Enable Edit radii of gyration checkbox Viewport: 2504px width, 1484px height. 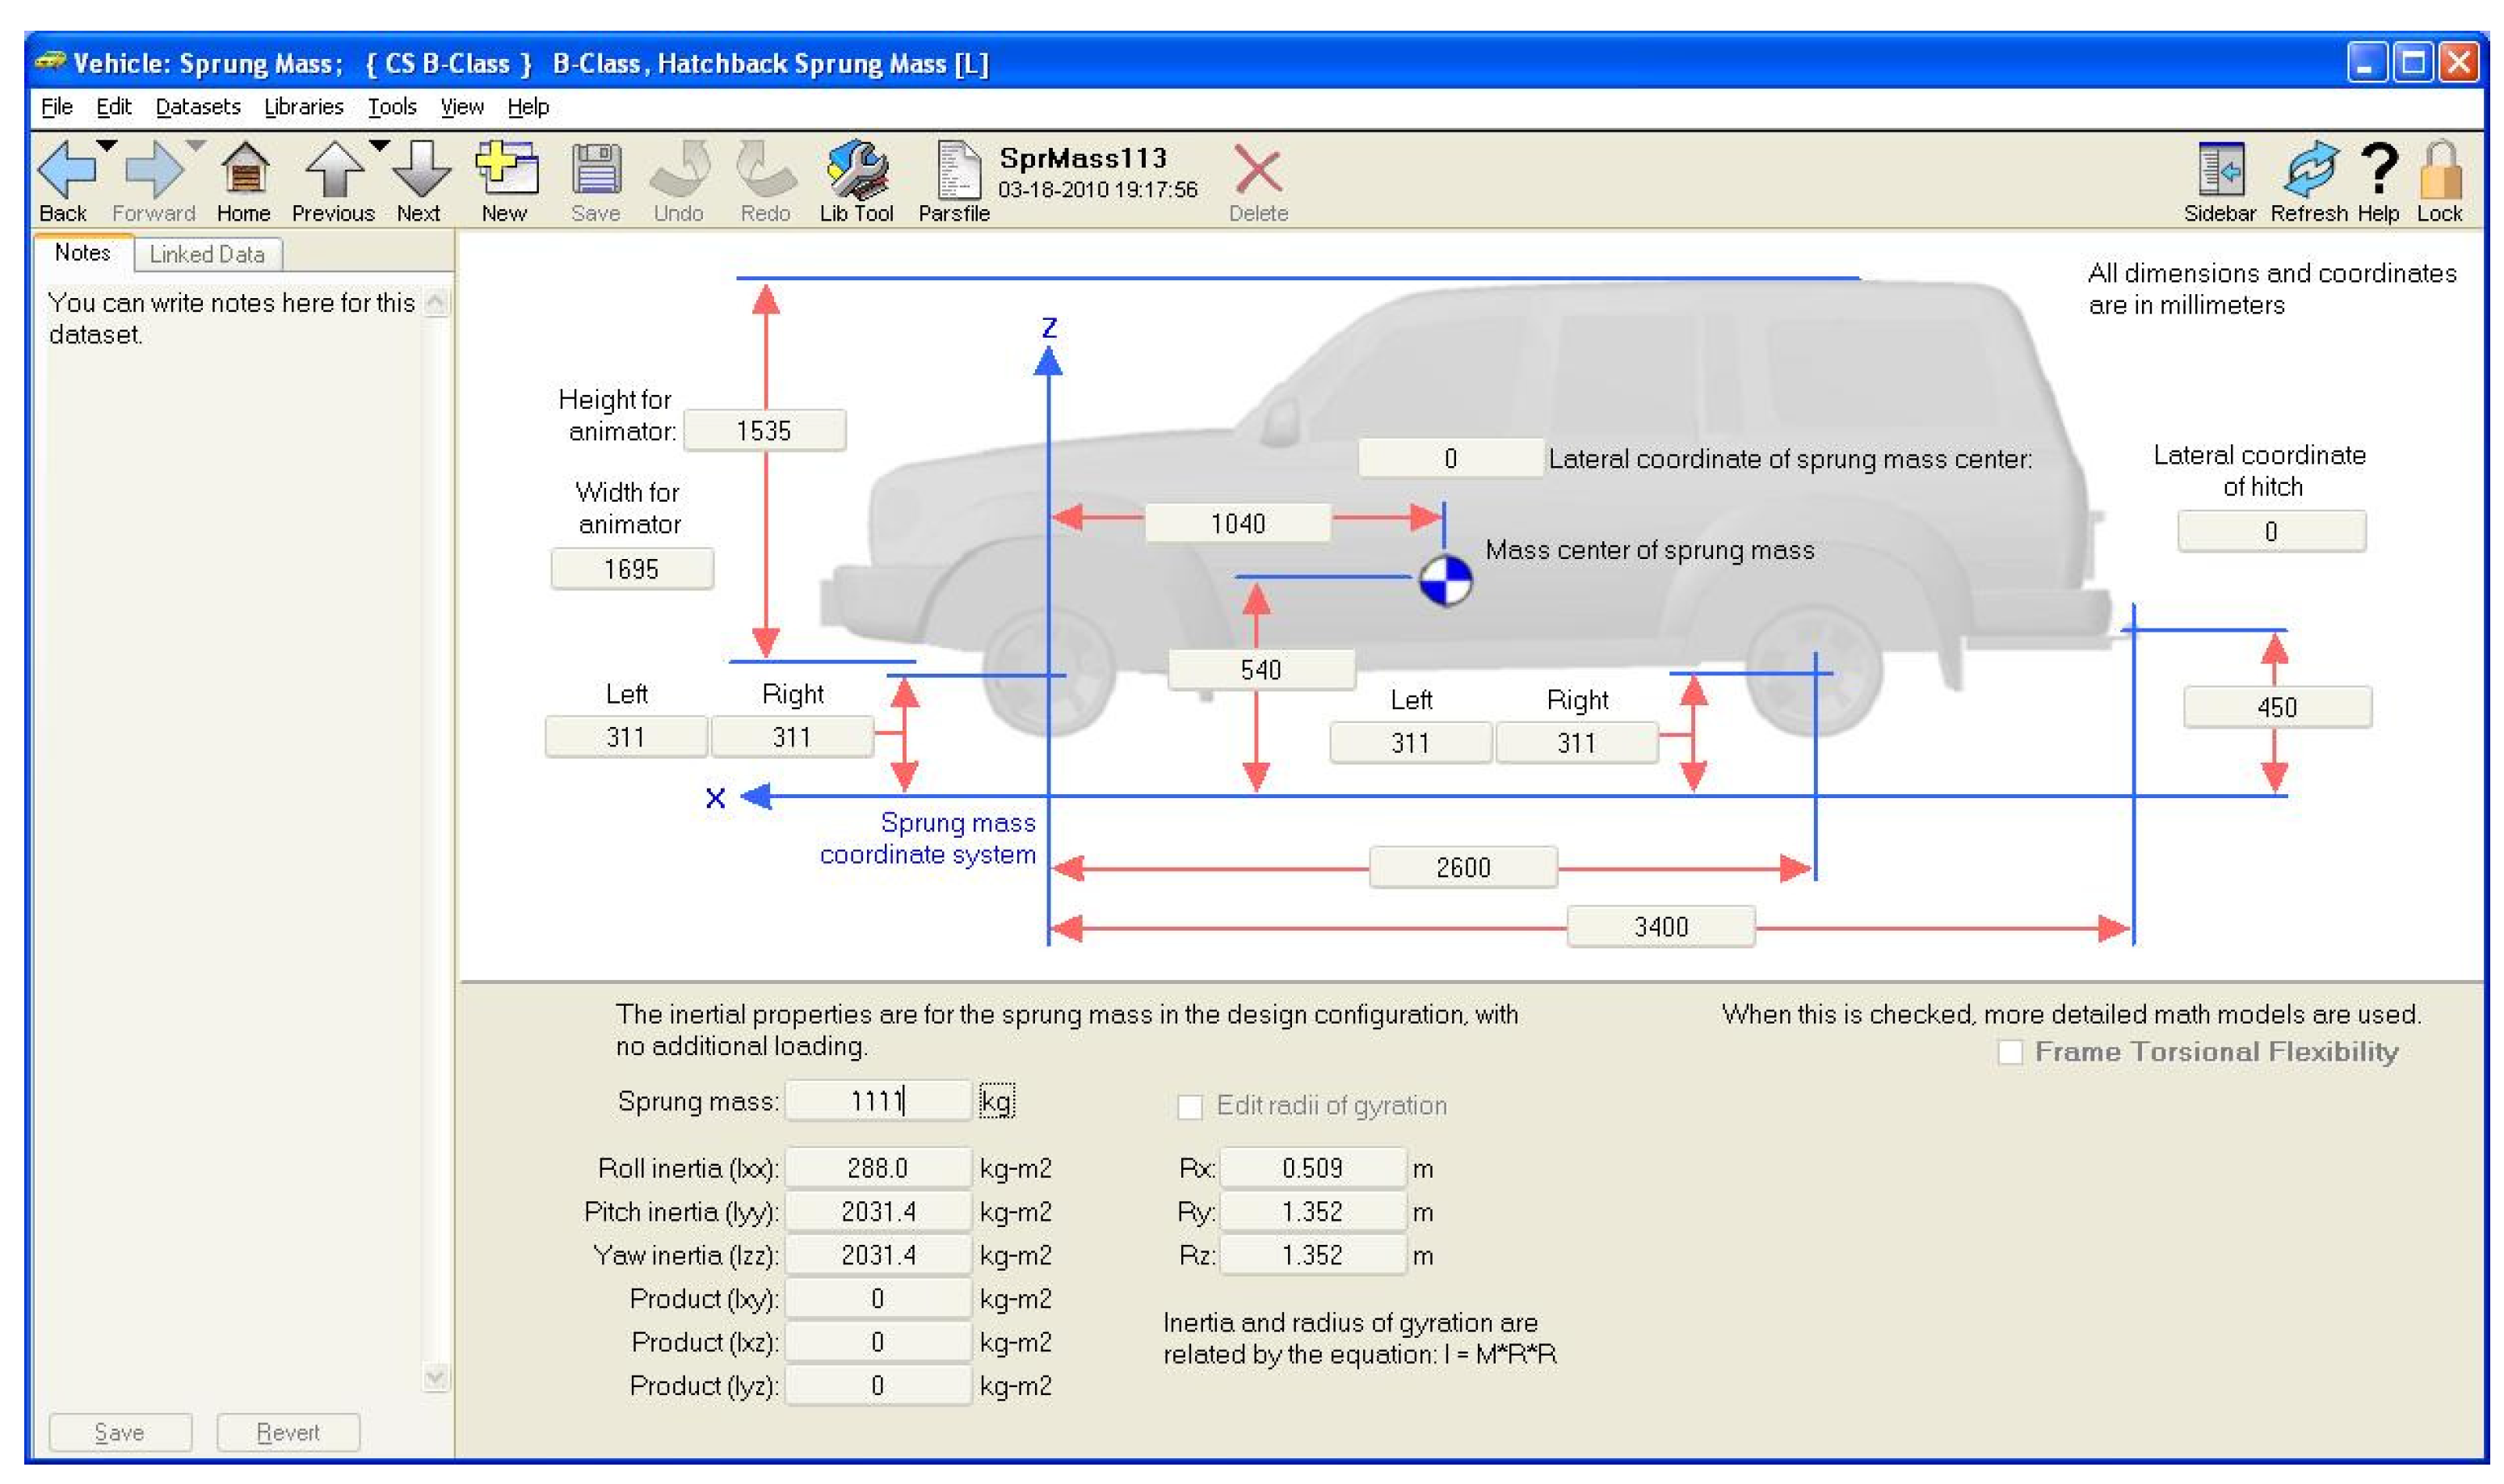click(1190, 1107)
